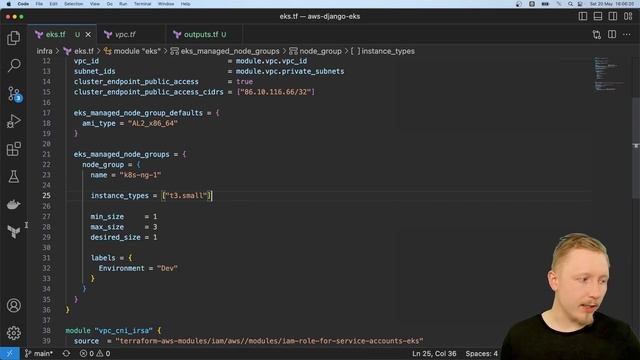
Task: Open changes compare icon in editor toolbar
Action: pyautogui.click(x=597, y=35)
